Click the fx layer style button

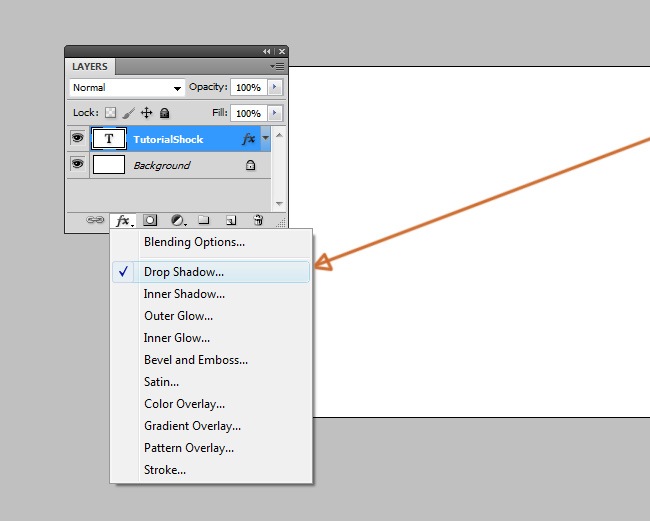coord(123,220)
